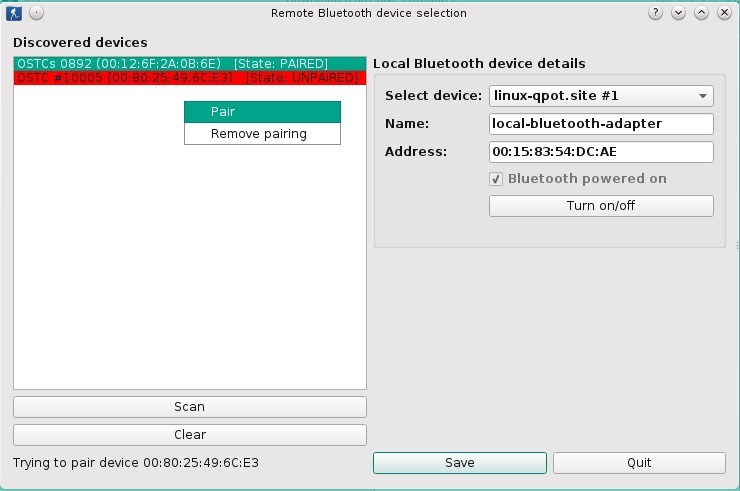
Task: Click the round pin button in title bar
Action: pos(37,13)
